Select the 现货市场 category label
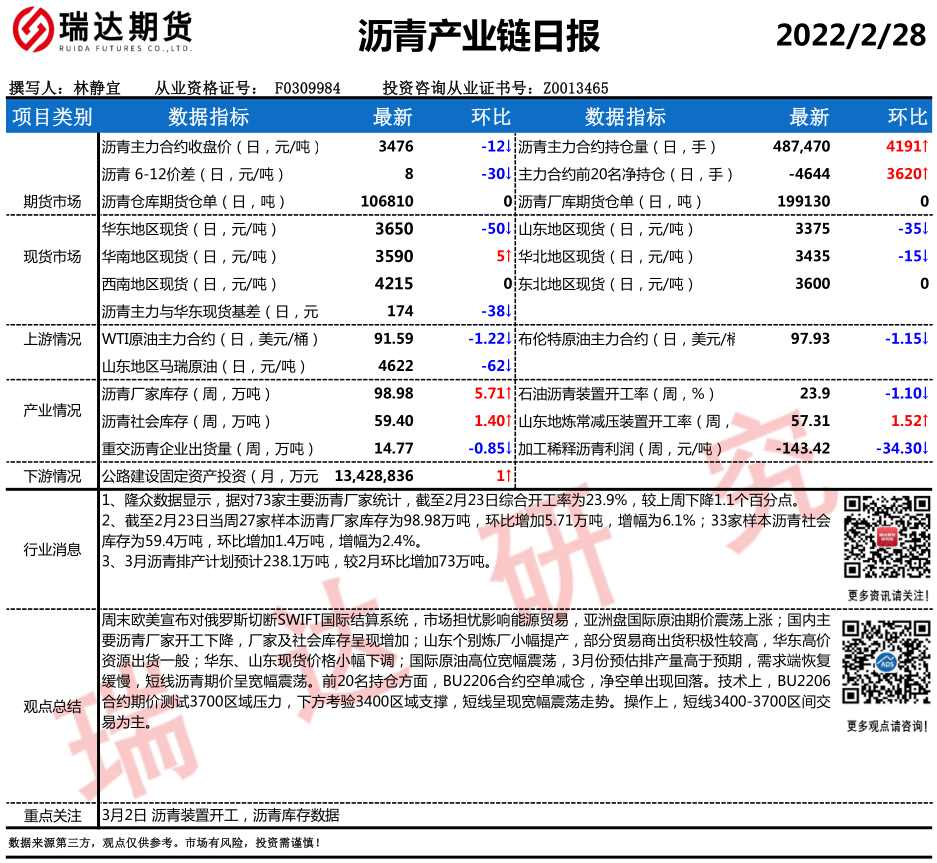Screen dimensions: 937x863 52,256
